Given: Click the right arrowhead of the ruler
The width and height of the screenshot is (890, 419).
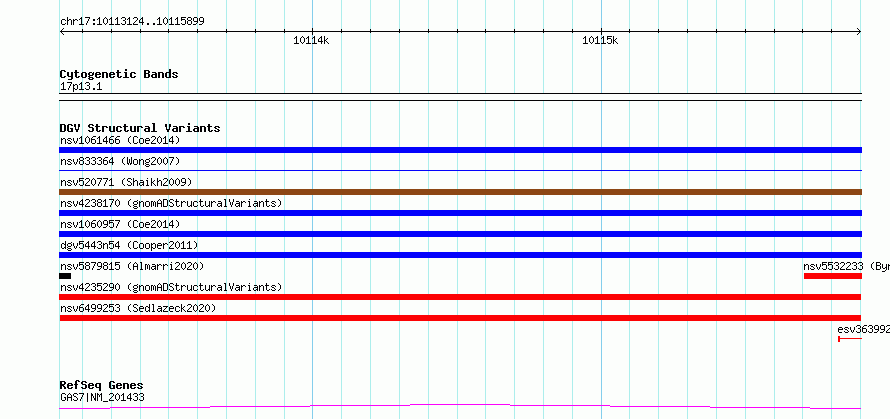Looking at the screenshot, I should tap(859, 32).
